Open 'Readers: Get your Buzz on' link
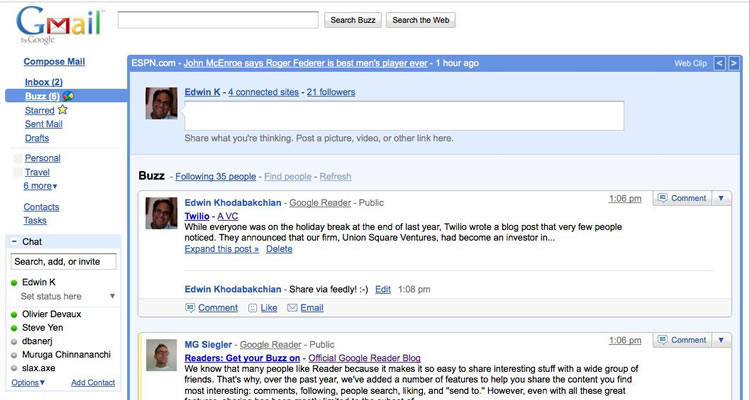Viewport: 750px width, 400px height. [242, 358]
